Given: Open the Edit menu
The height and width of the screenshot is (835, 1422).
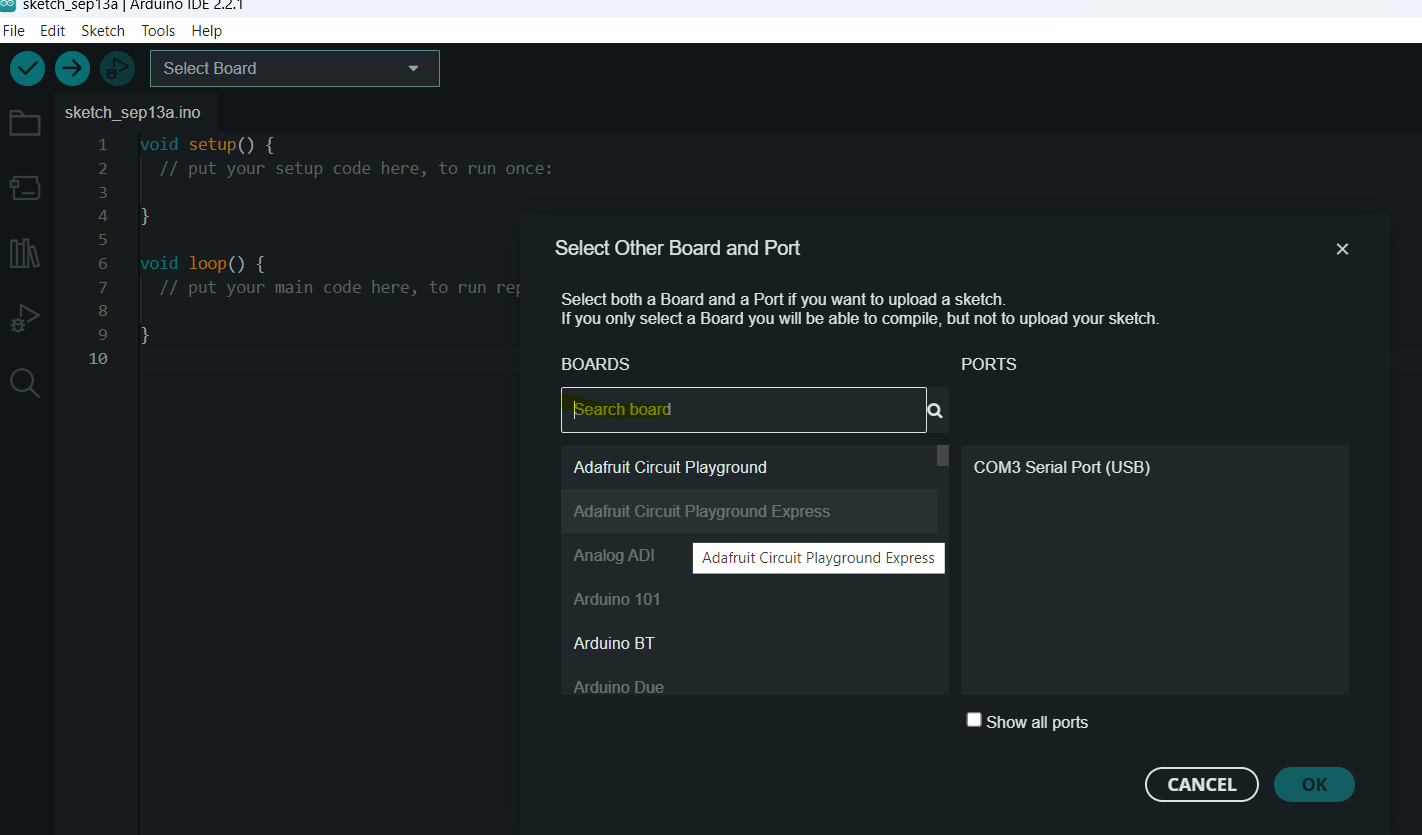Looking at the screenshot, I should pyautogui.click(x=52, y=31).
